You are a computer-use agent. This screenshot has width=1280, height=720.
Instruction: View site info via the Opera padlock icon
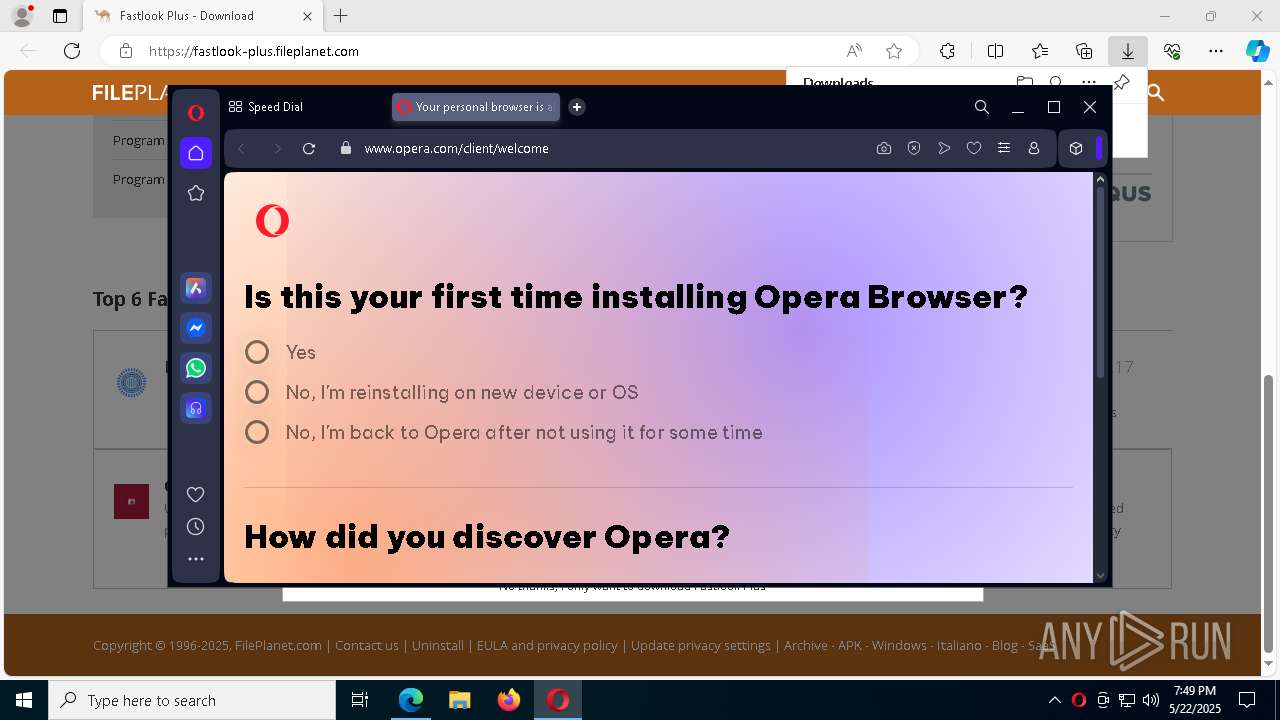[x=346, y=148]
